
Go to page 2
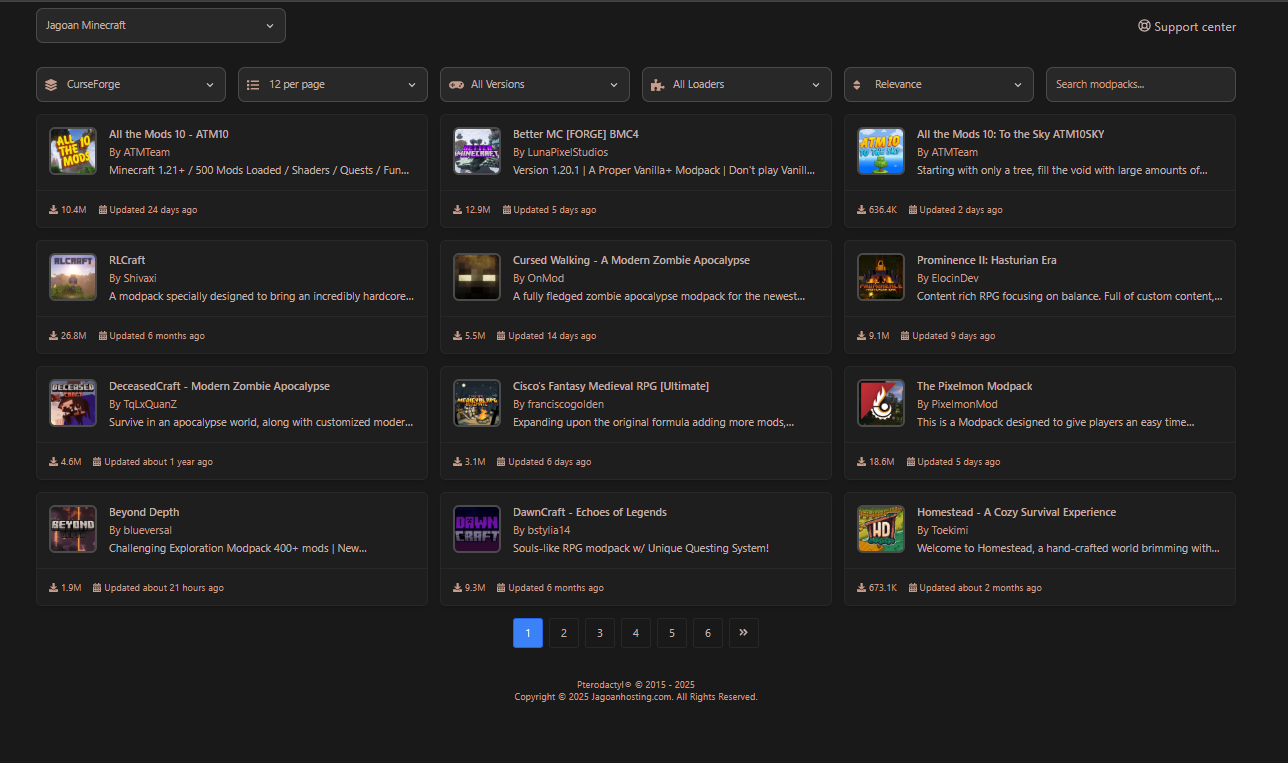click(564, 633)
